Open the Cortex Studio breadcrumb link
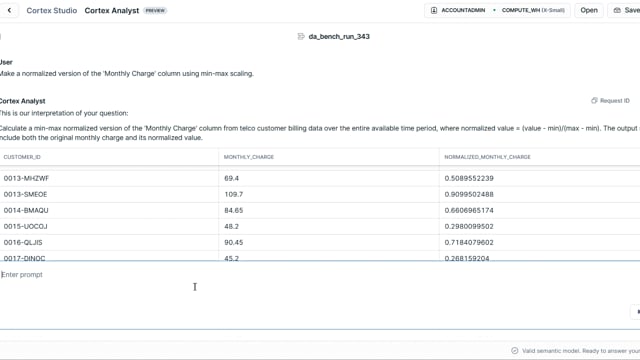The width and height of the screenshot is (640, 360). pyautogui.click(x=51, y=11)
